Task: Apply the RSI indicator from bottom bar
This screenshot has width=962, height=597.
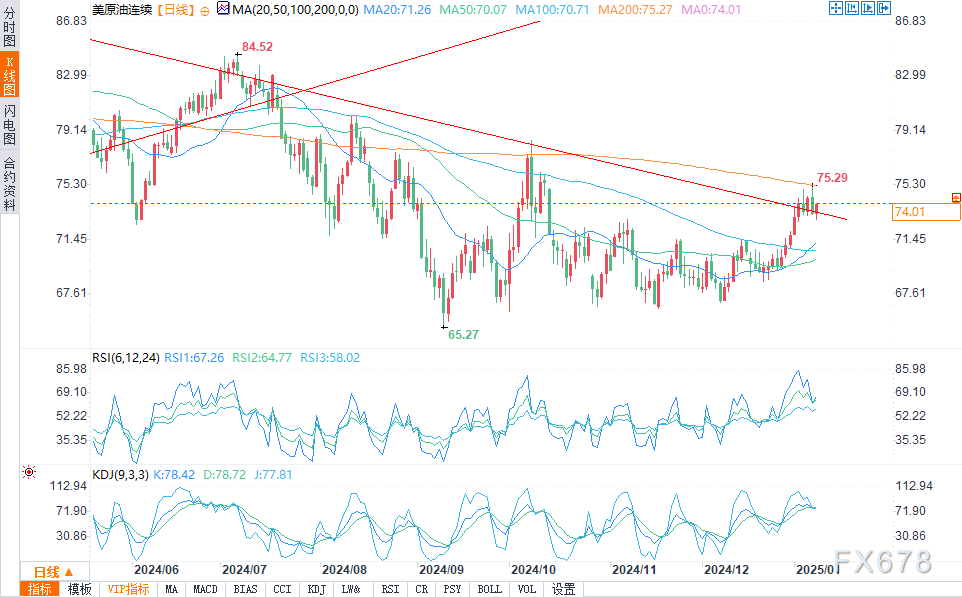Action: (390, 589)
